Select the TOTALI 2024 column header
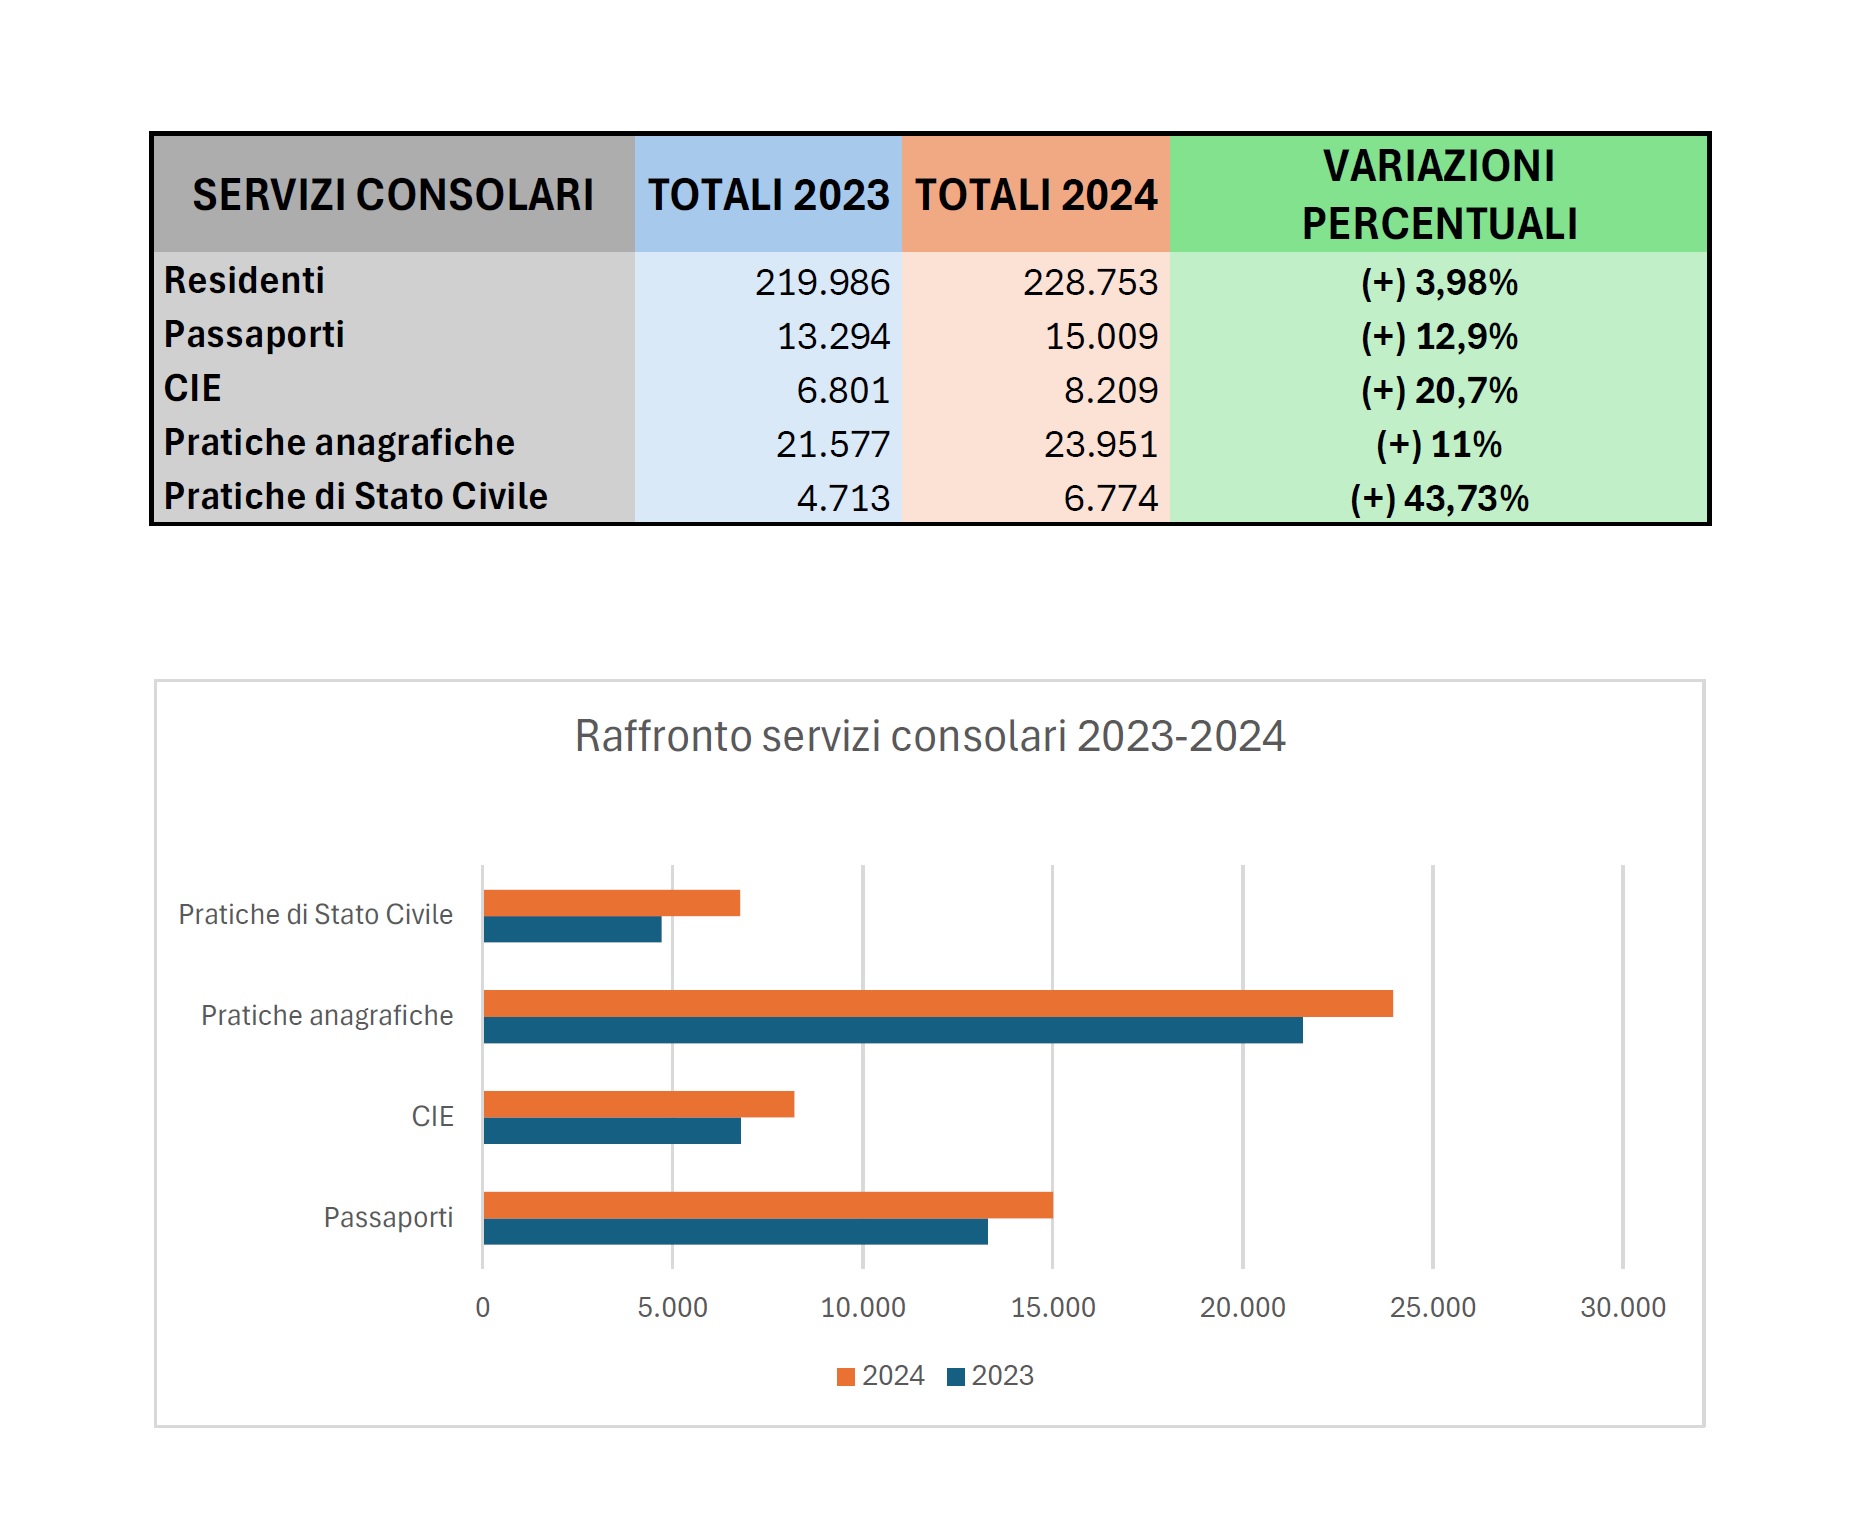Screen dimensions: 1870x1513 pyautogui.click(x=1036, y=194)
